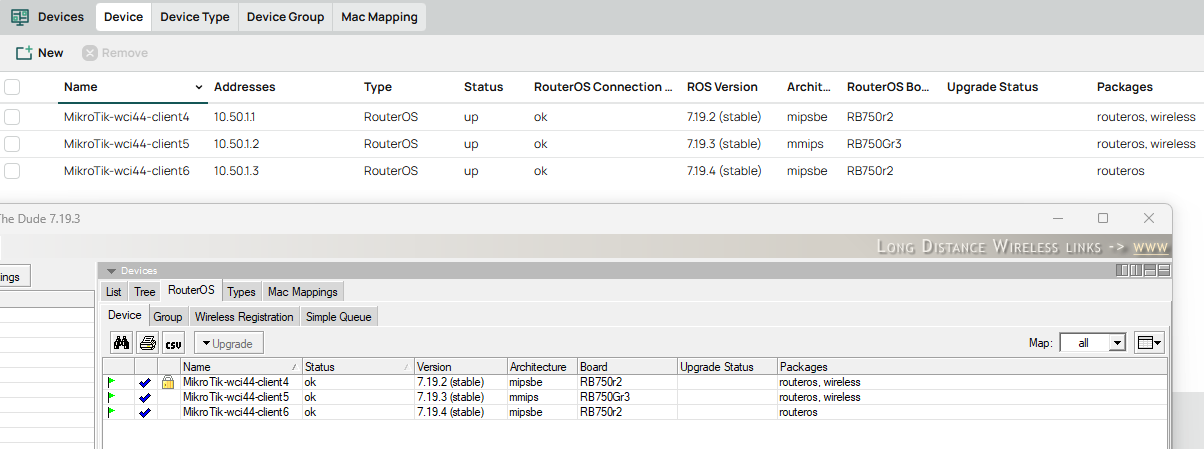
Task: Click the Remove button
Action: (115, 53)
